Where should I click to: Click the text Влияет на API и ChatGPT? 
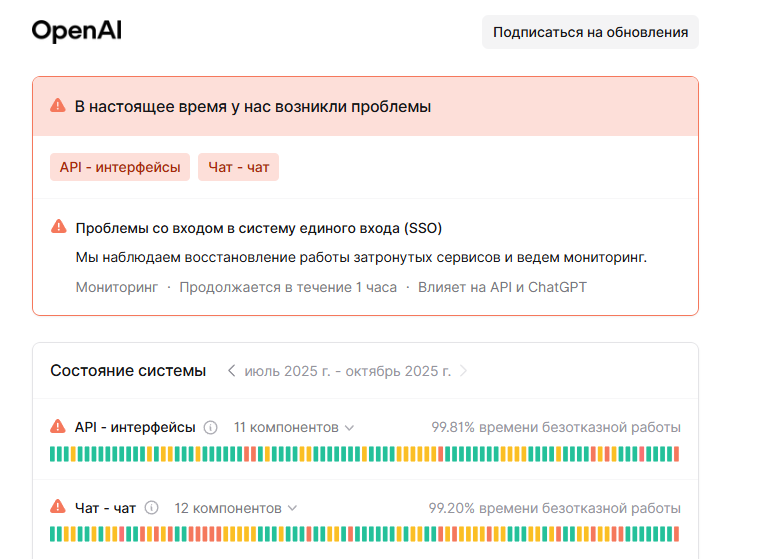502,287
